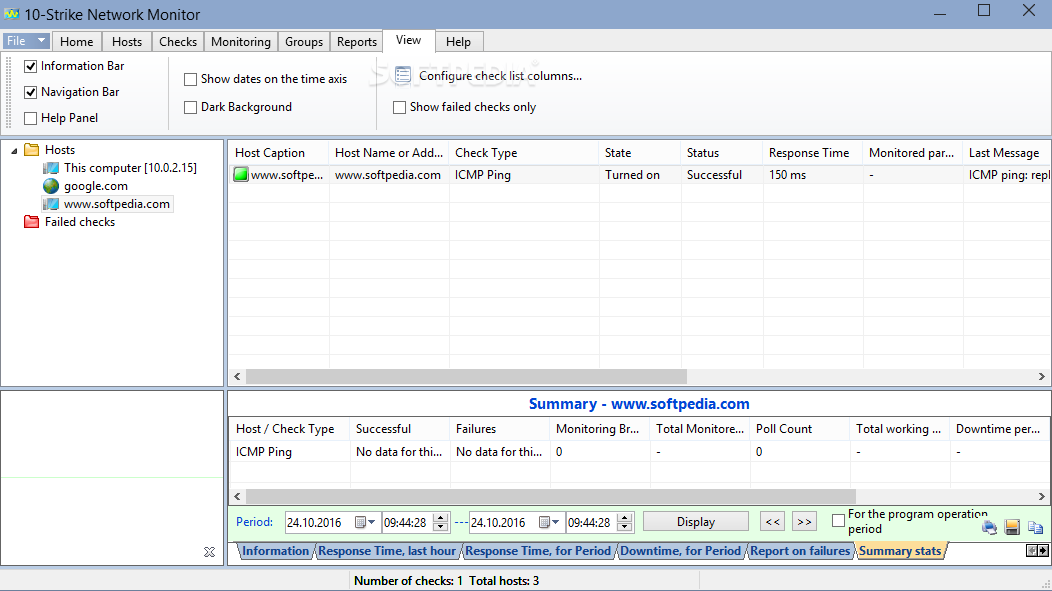The height and width of the screenshot is (591, 1052).
Task: Click the << previous period button
Action: click(x=772, y=522)
